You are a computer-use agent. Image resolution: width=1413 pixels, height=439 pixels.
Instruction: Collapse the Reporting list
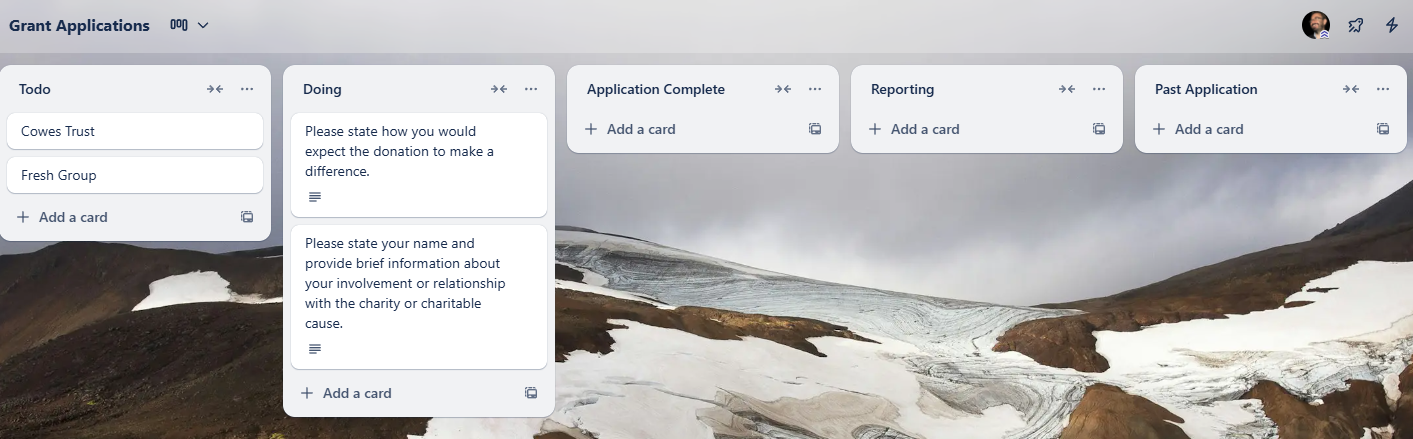[x=1067, y=89]
